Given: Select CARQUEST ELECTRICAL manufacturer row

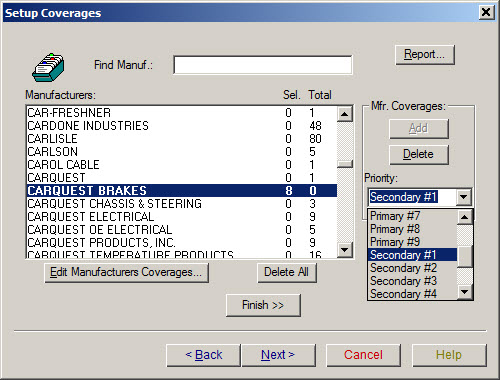Looking at the screenshot, I should (x=182, y=217).
